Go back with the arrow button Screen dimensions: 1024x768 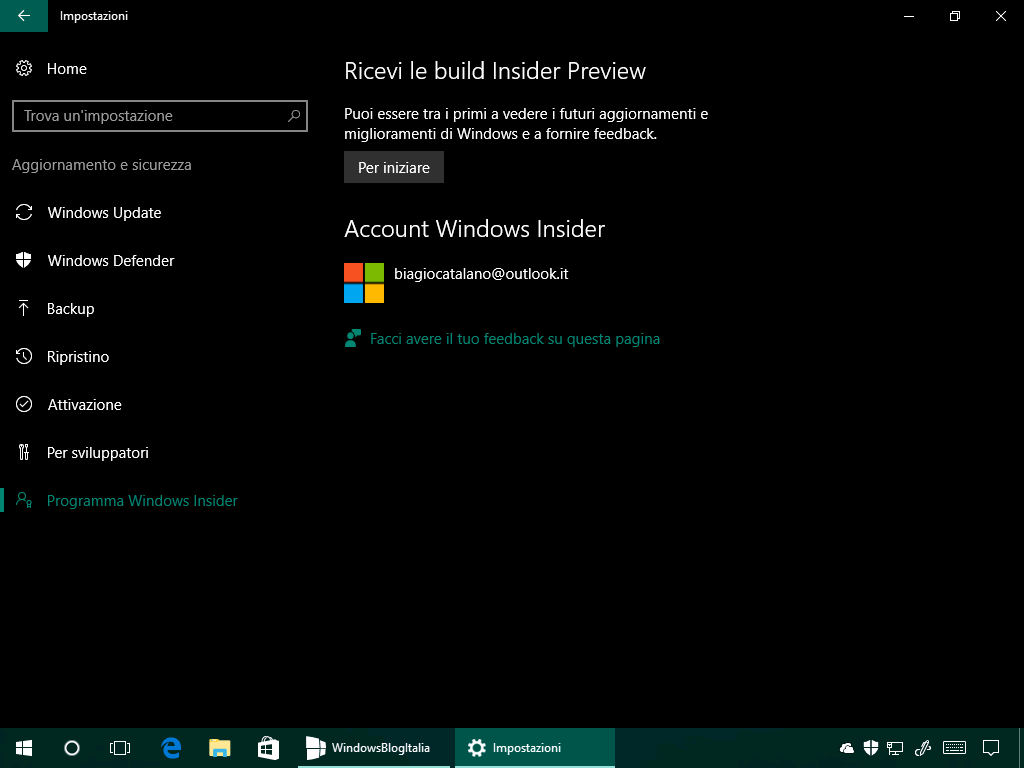click(24, 16)
